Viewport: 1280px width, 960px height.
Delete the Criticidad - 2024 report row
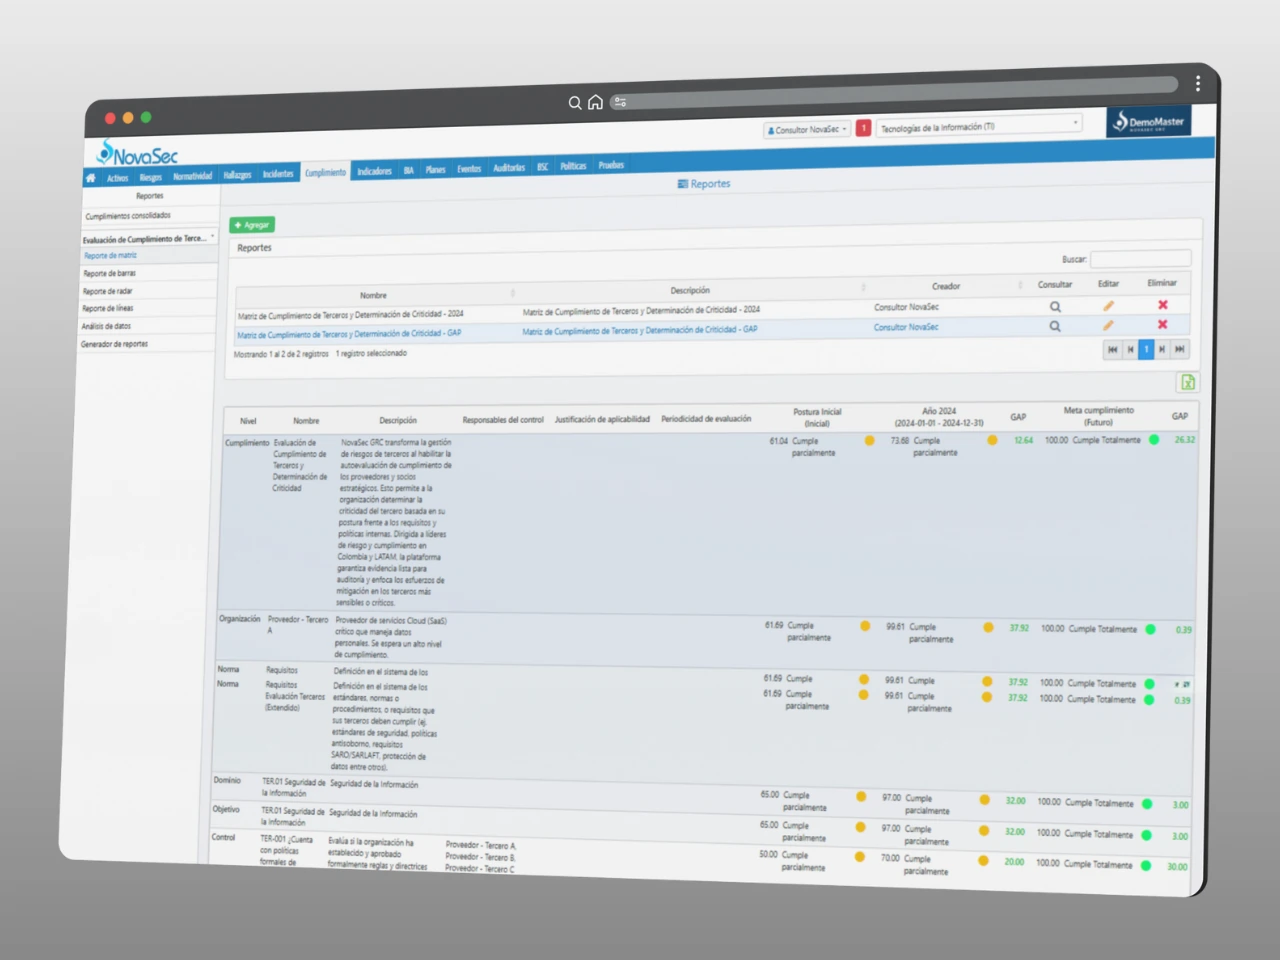point(1162,305)
